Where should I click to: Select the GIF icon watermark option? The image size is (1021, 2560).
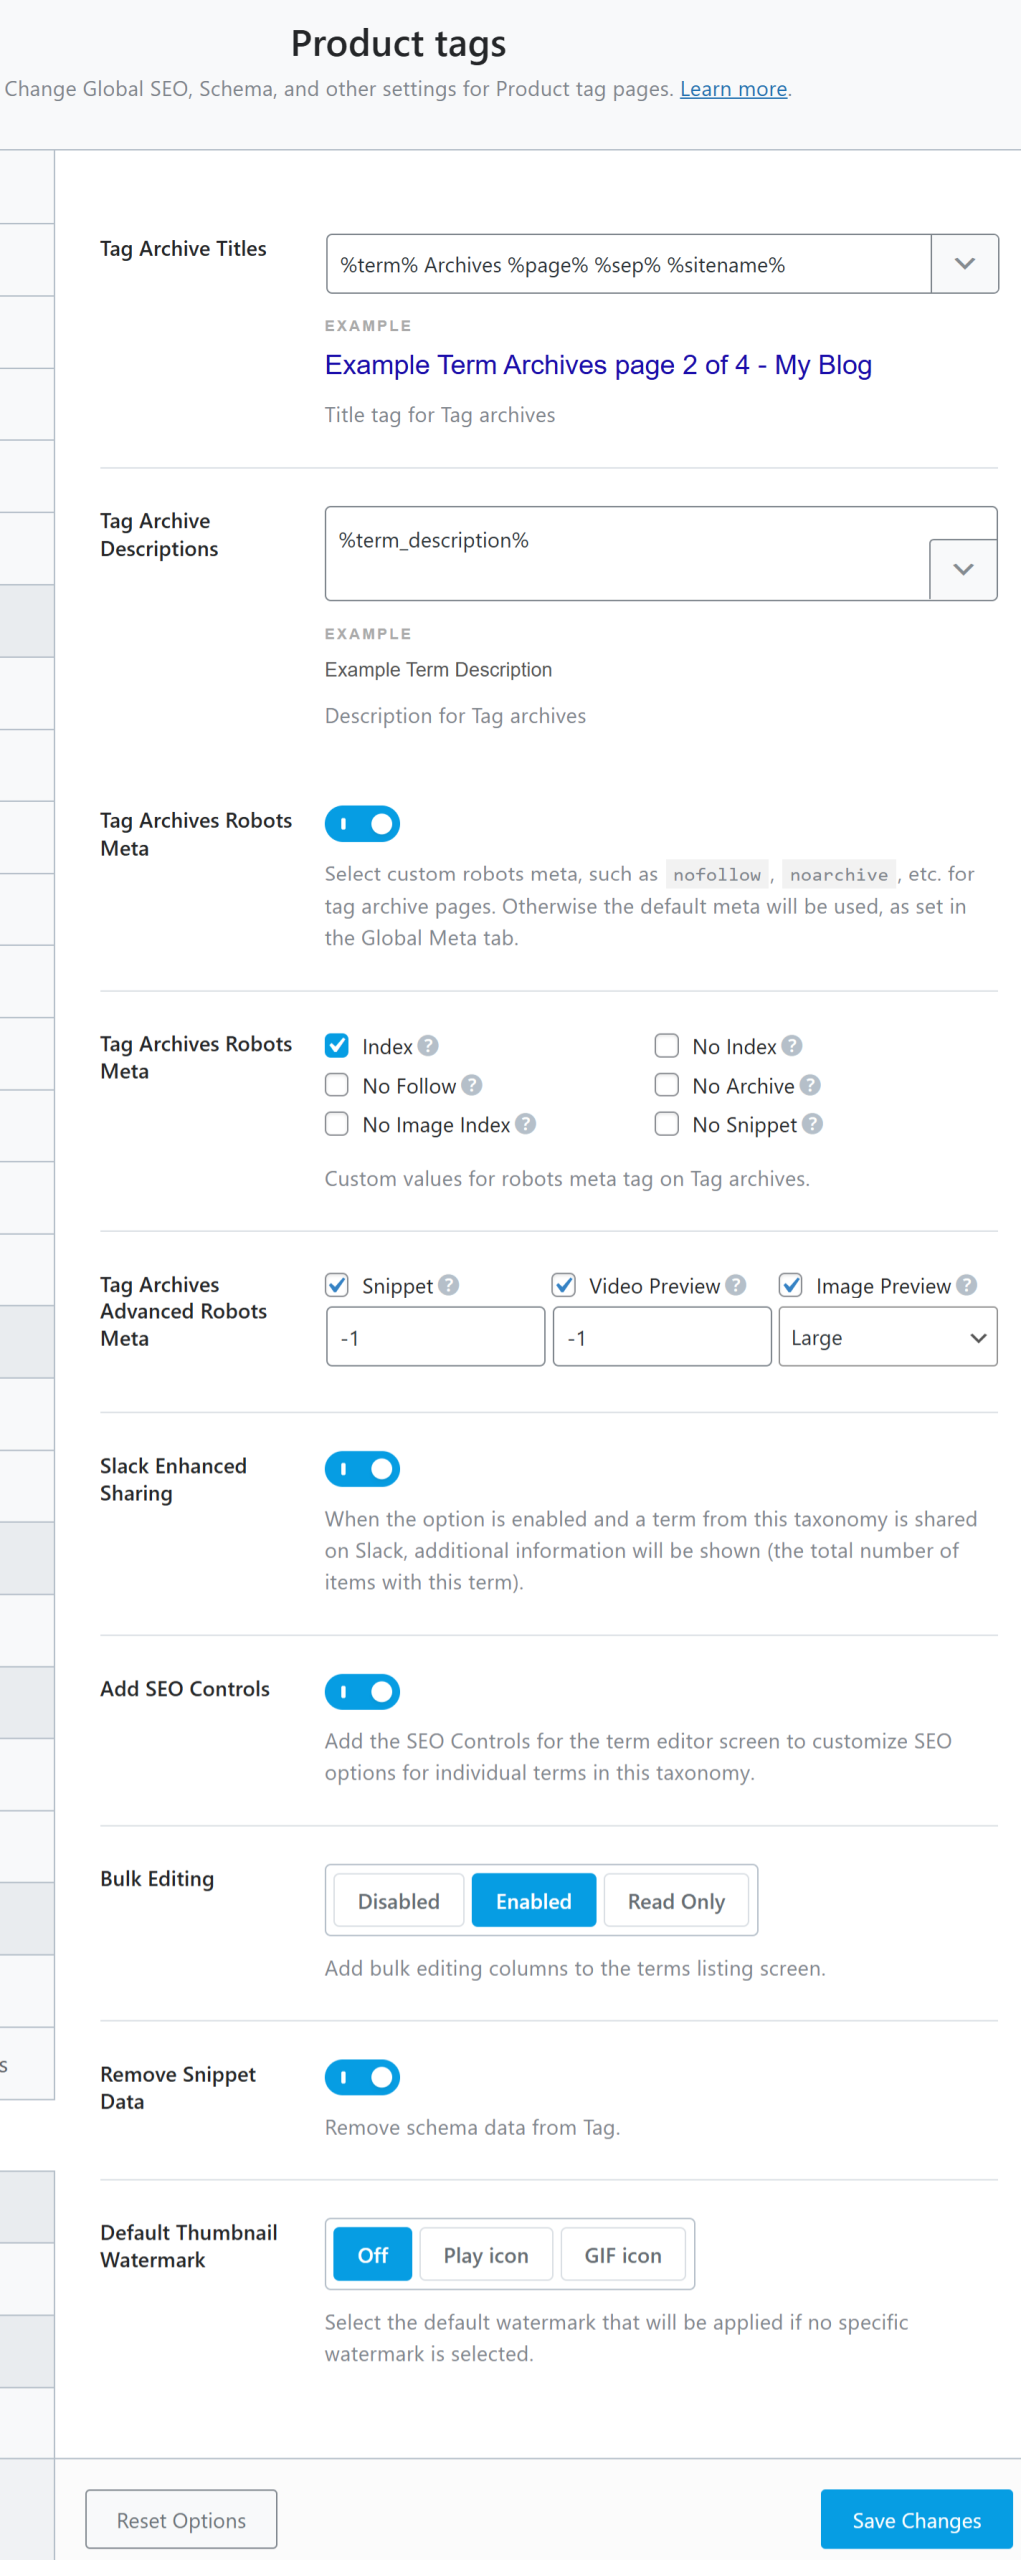point(622,2254)
